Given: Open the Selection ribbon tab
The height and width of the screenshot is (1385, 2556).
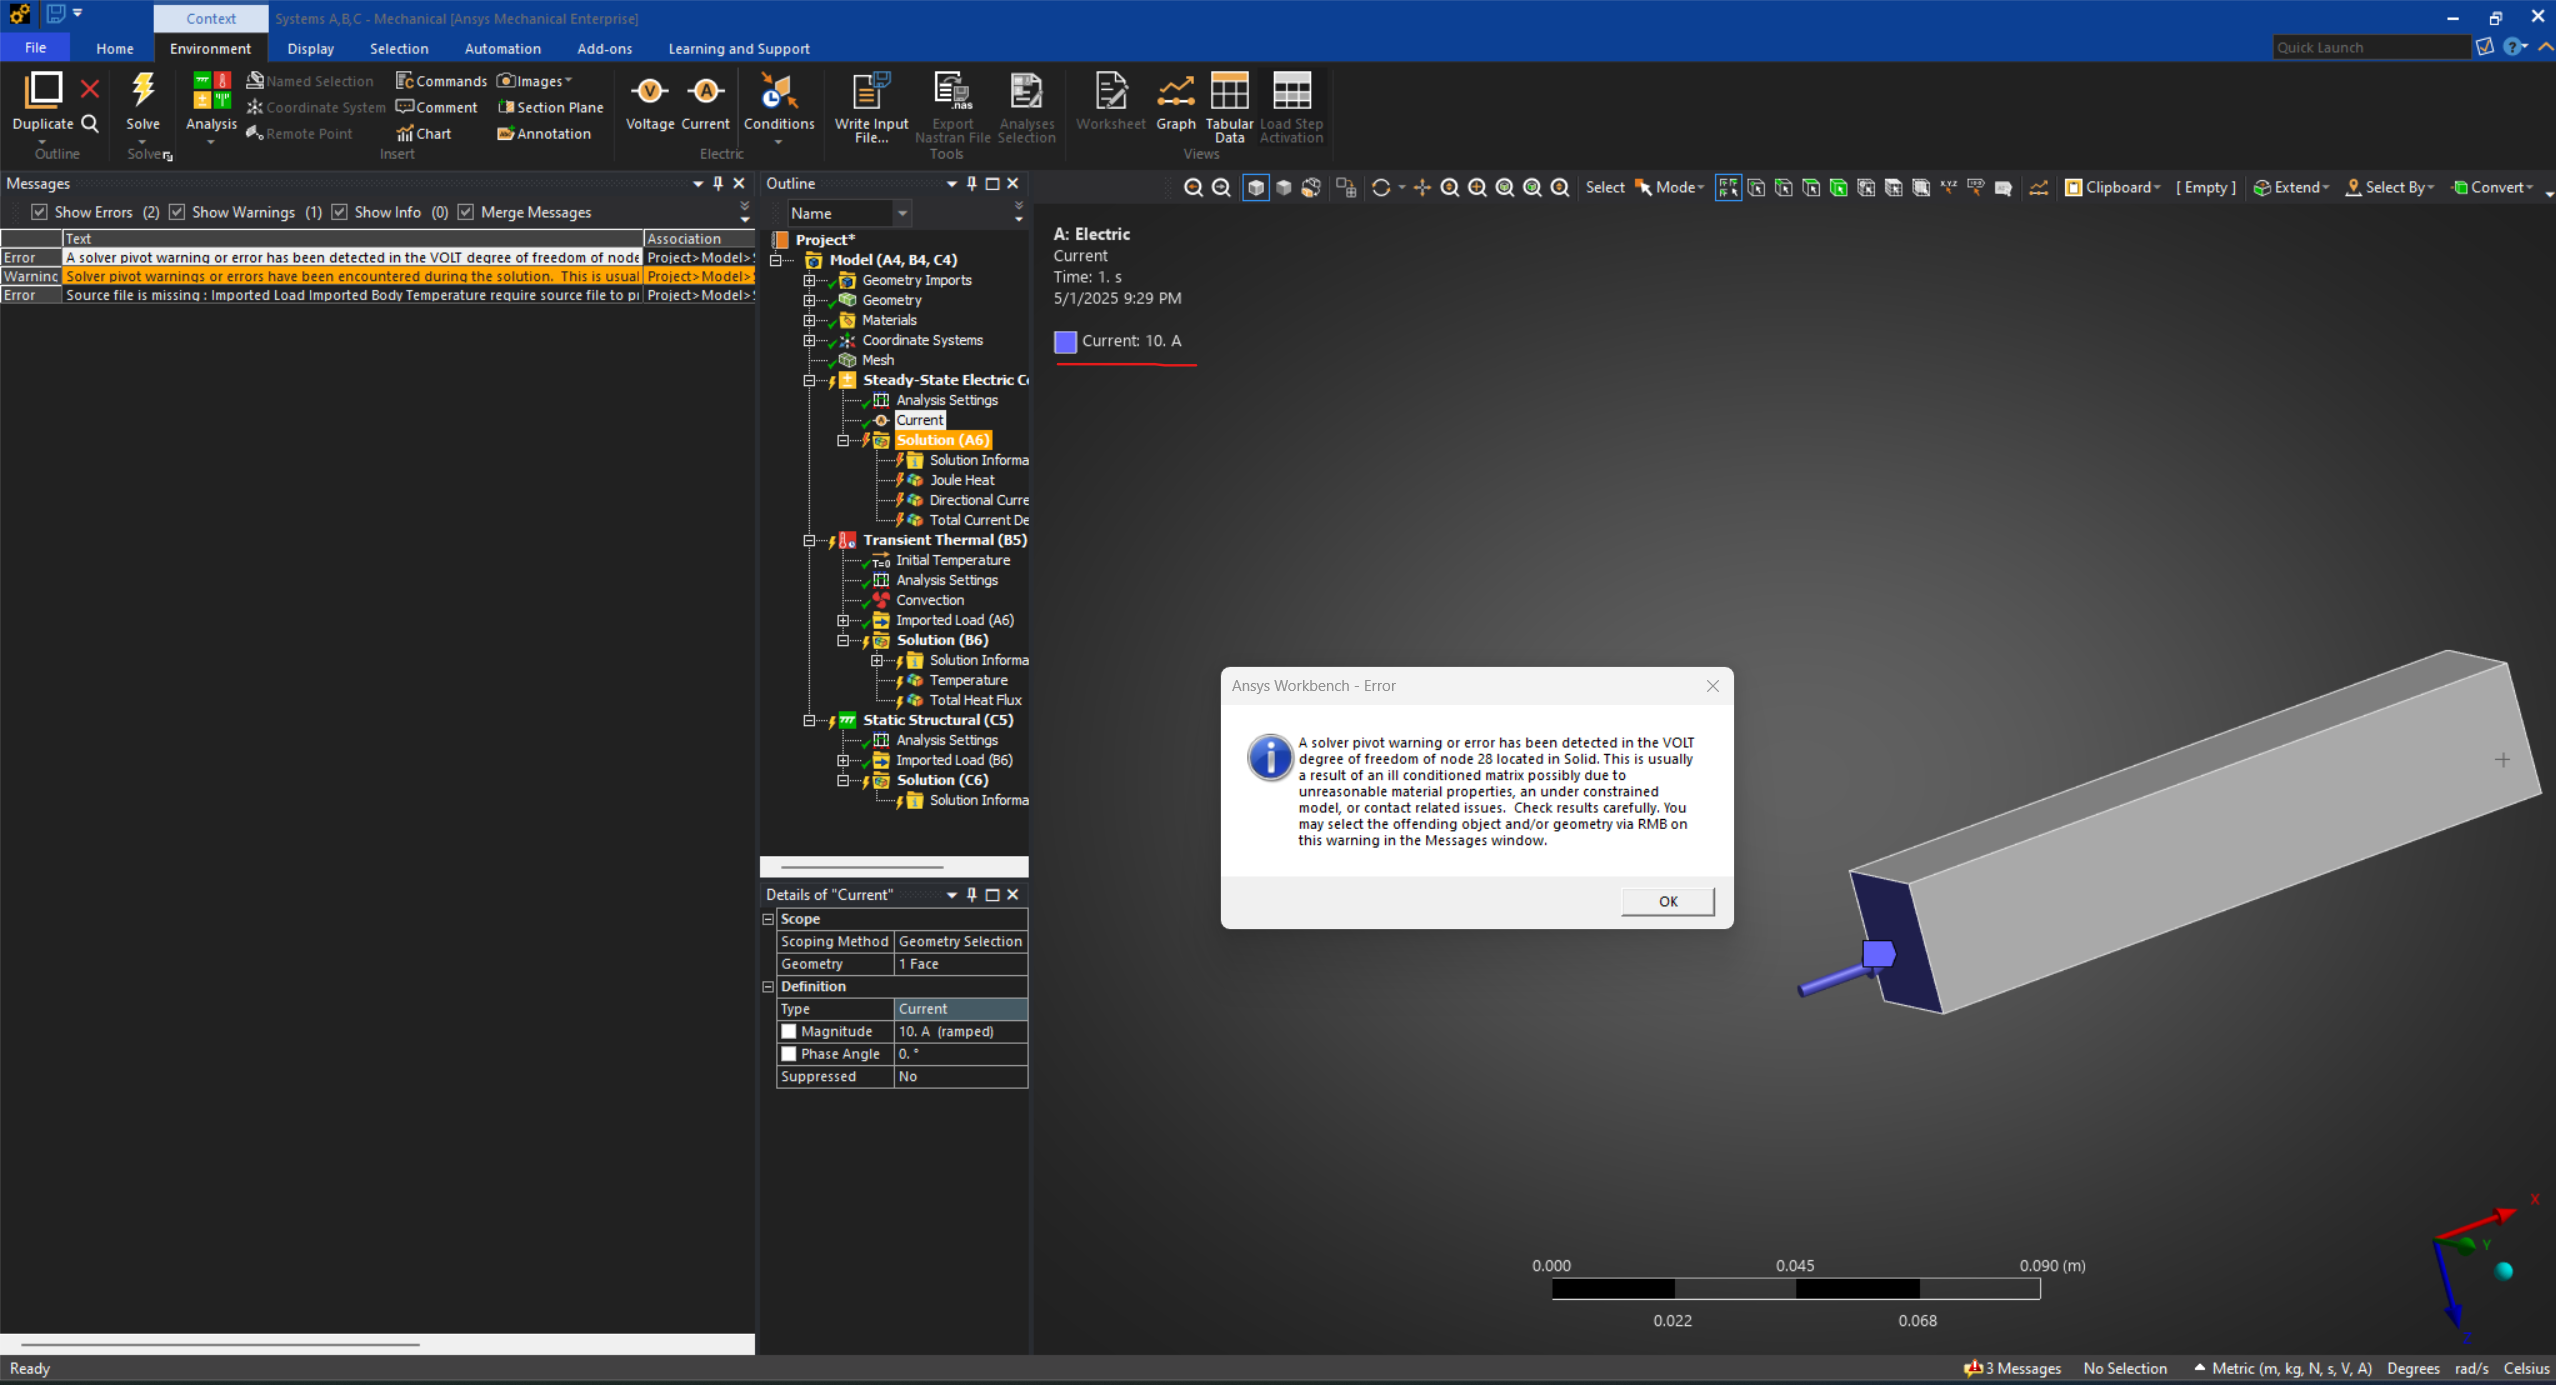Looking at the screenshot, I should (398, 48).
